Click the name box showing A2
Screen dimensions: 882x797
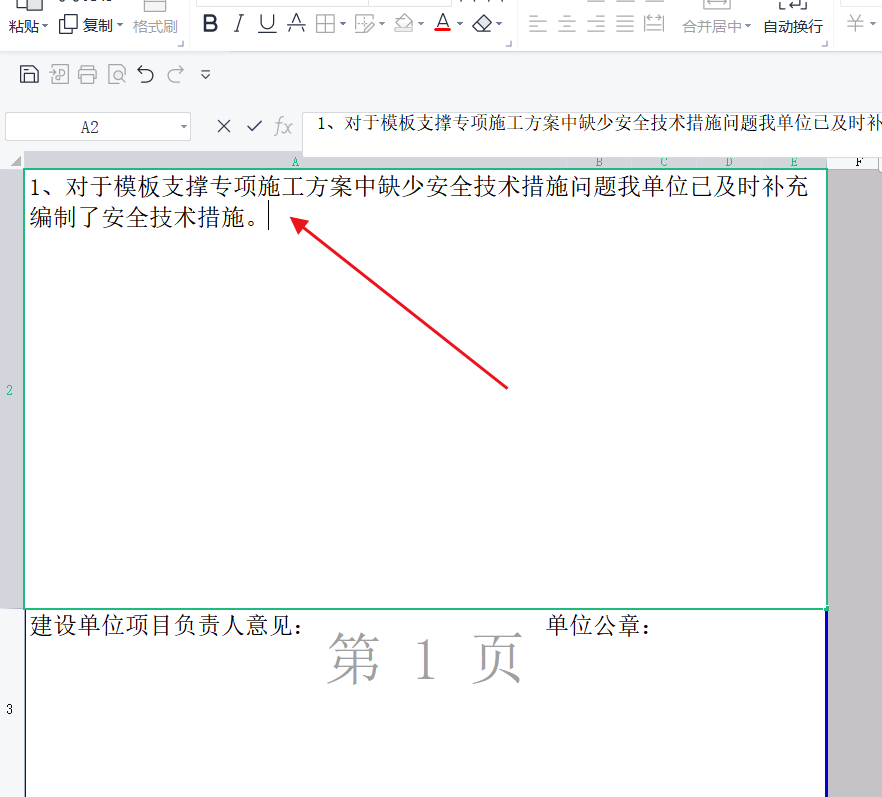(x=90, y=127)
